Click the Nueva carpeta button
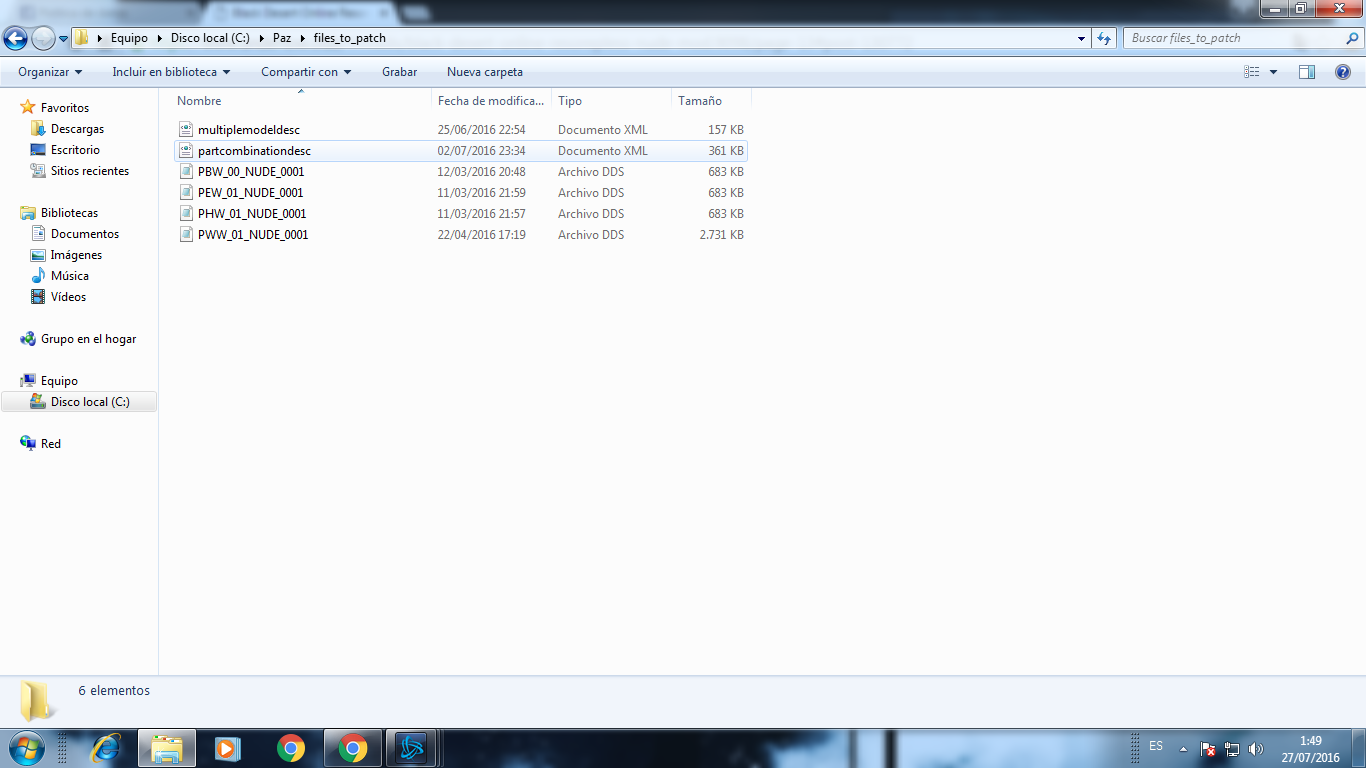The height and width of the screenshot is (768, 1366). click(x=485, y=72)
